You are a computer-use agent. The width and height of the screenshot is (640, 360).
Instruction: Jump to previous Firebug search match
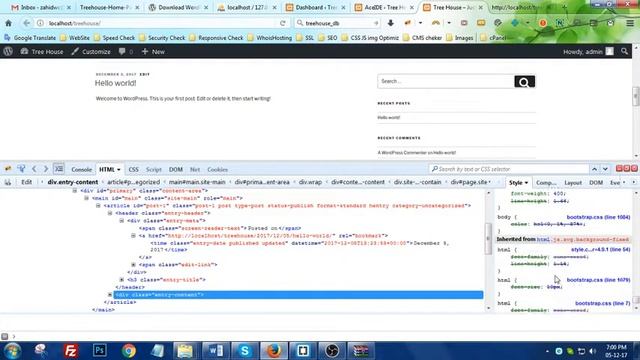click(x=594, y=169)
